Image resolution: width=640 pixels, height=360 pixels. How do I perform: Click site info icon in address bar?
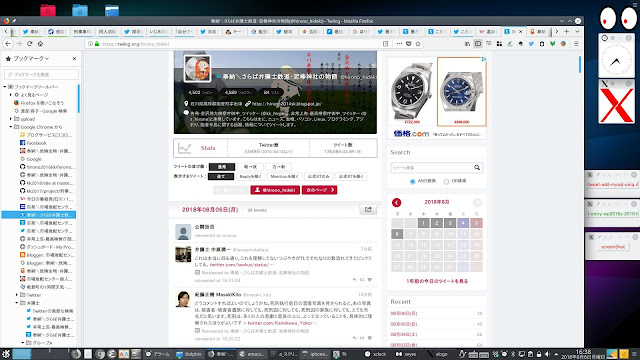90,44
